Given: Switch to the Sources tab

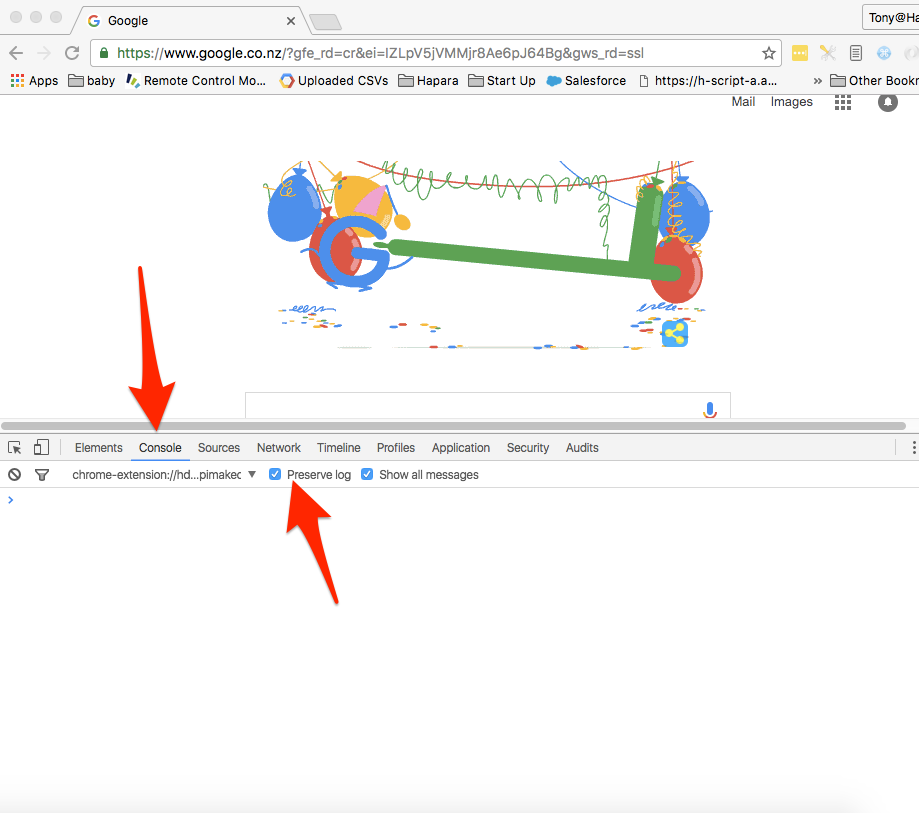Looking at the screenshot, I should (219, 448).
